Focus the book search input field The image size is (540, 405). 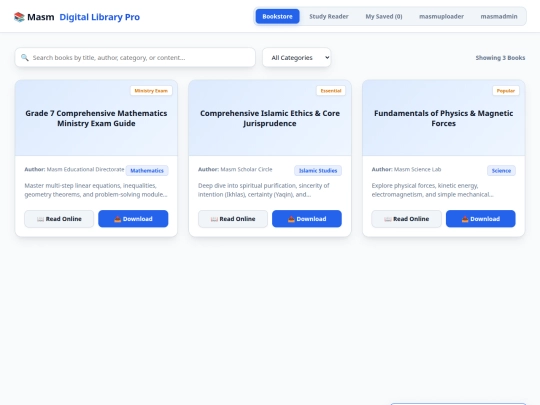[x=135, y=58]
